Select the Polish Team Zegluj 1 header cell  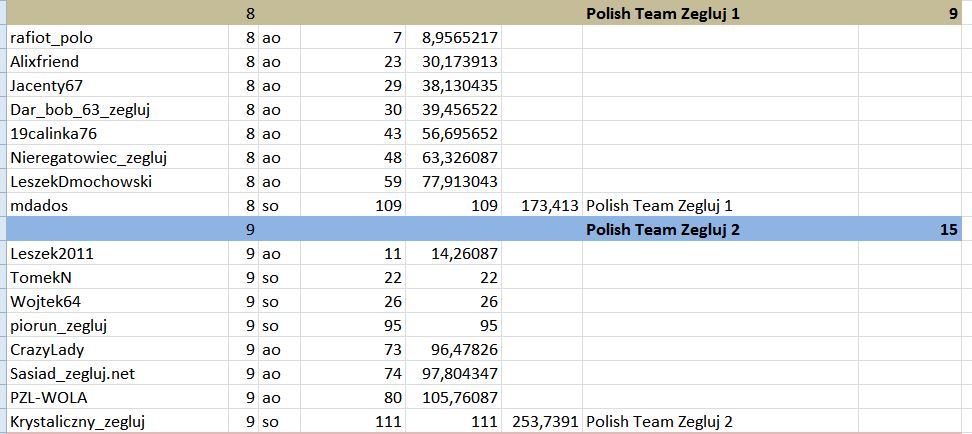[720, 14]
